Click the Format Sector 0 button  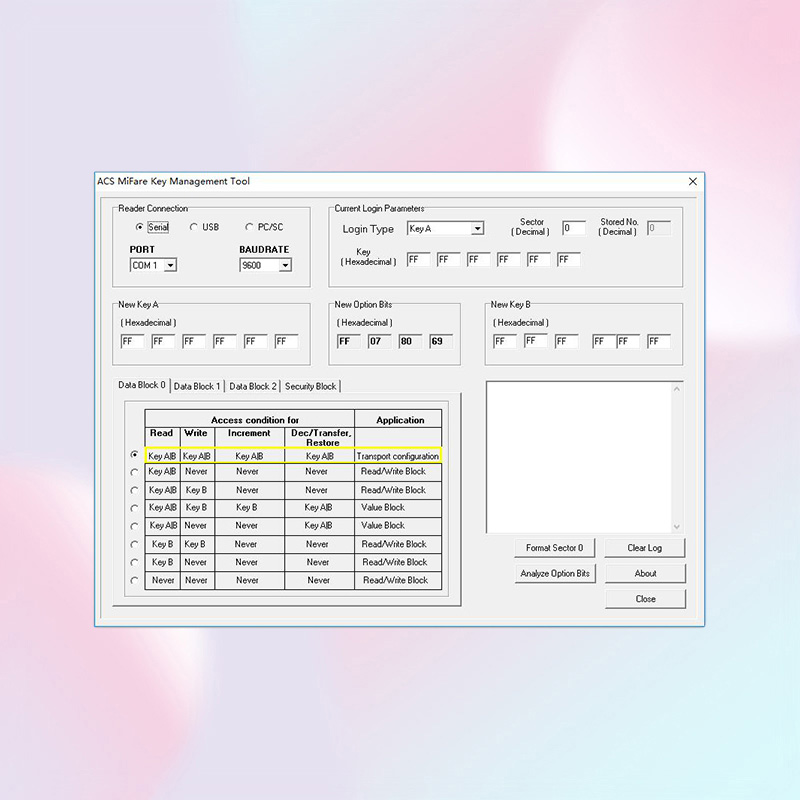[x=555, y=548]
